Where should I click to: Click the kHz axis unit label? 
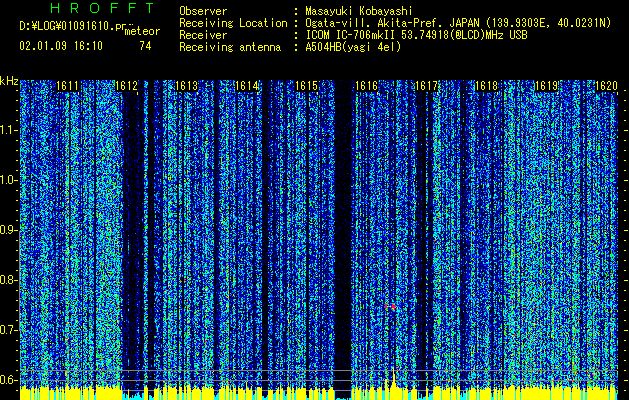[9, 81]
